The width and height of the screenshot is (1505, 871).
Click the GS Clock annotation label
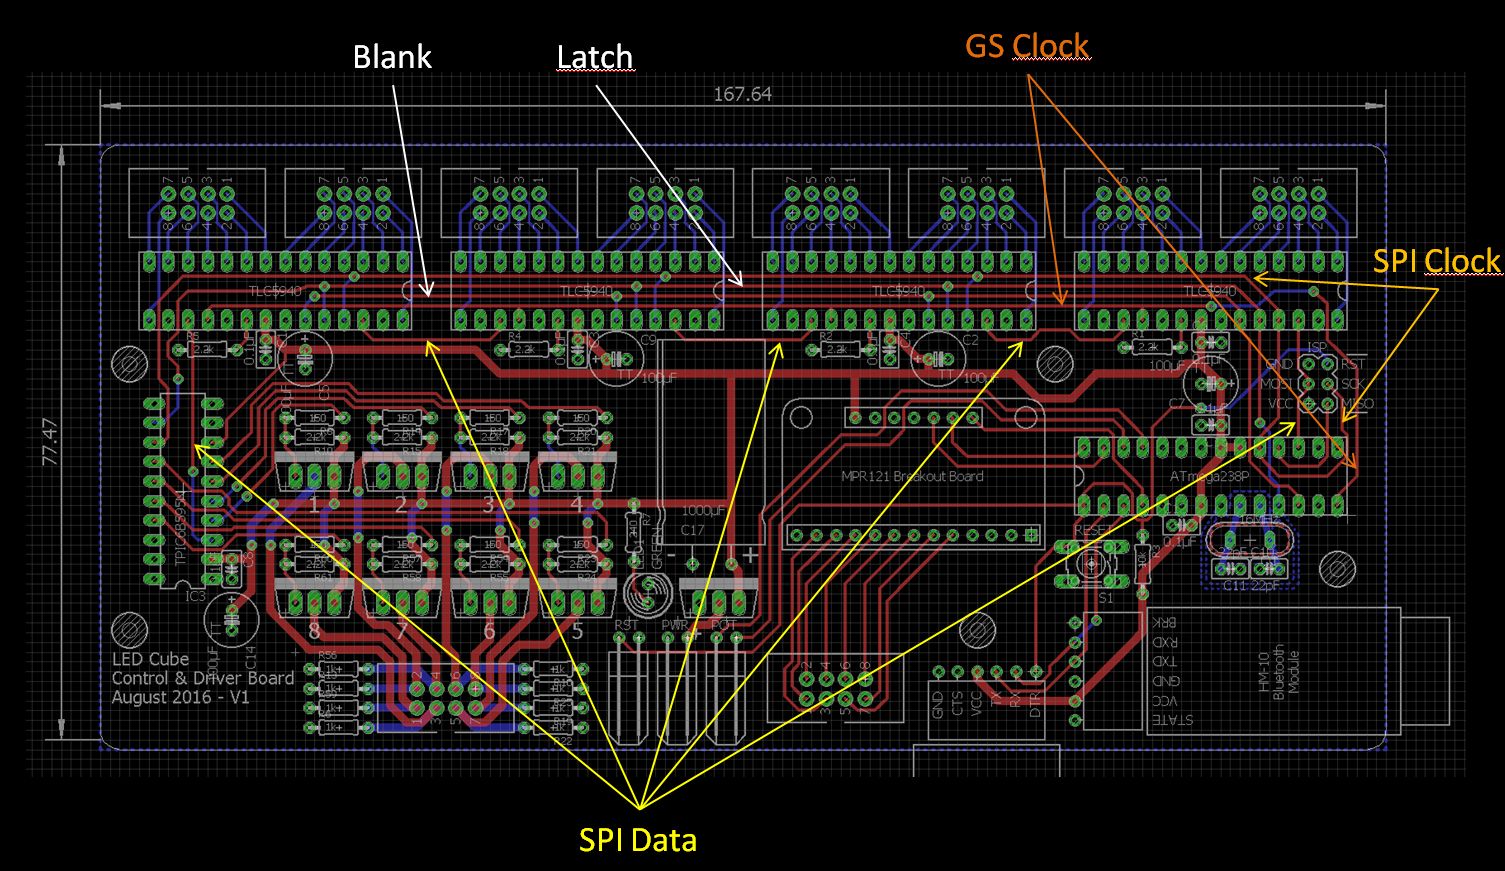[x=1027, y=45]
